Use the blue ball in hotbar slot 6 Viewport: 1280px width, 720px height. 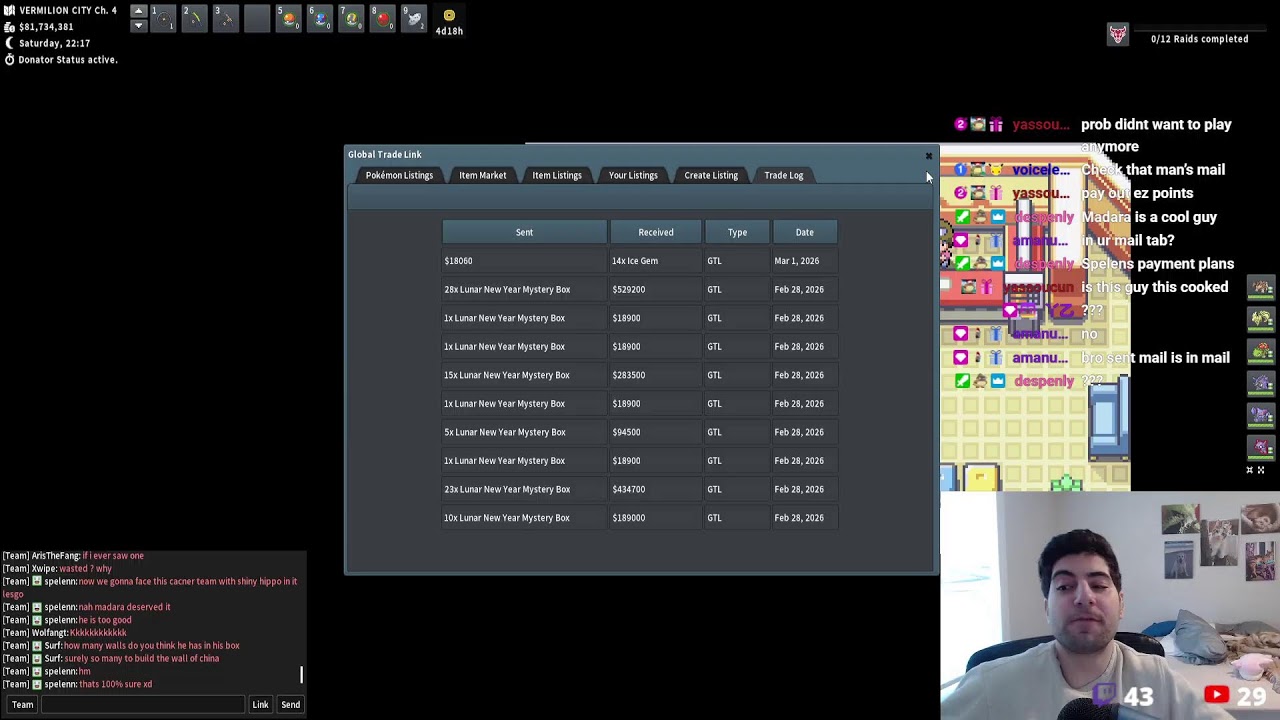coord(320,18)
